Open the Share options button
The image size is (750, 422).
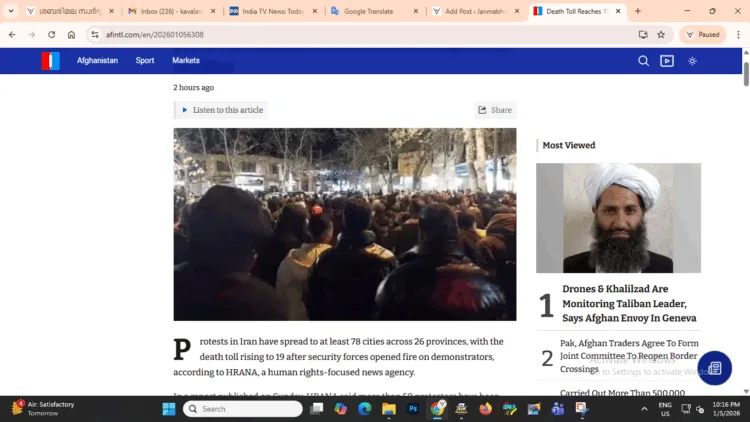[x=495, y=110]
